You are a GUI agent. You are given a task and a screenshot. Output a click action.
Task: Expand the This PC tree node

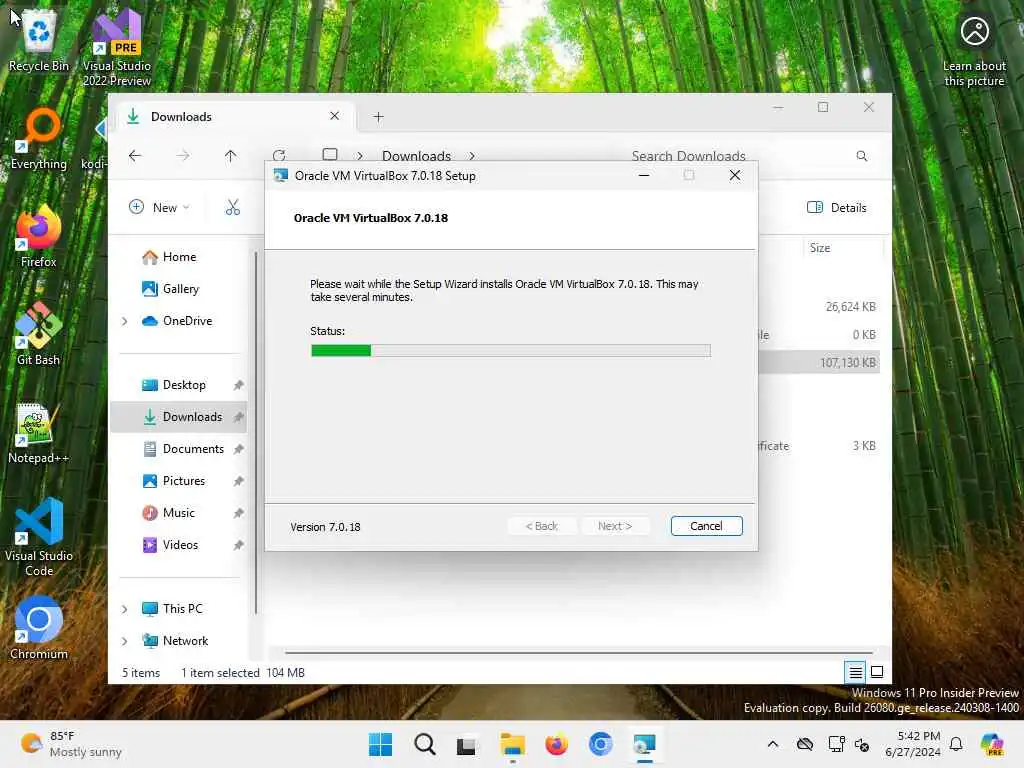(x=125, y=609)
